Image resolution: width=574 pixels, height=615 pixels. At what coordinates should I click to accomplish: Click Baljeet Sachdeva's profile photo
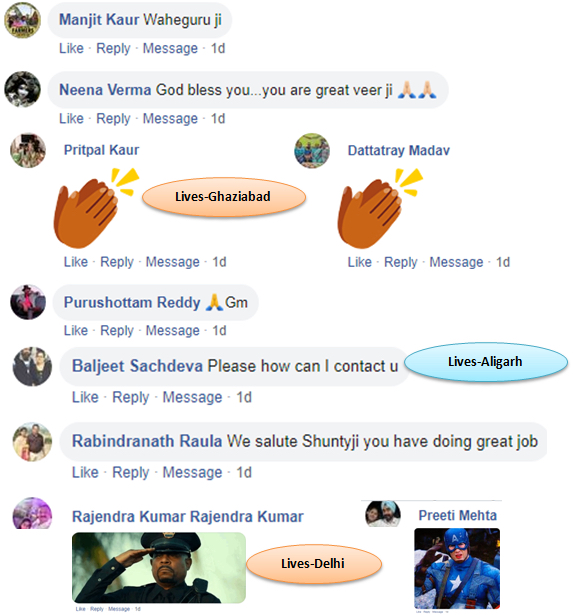tap(32, 366)
